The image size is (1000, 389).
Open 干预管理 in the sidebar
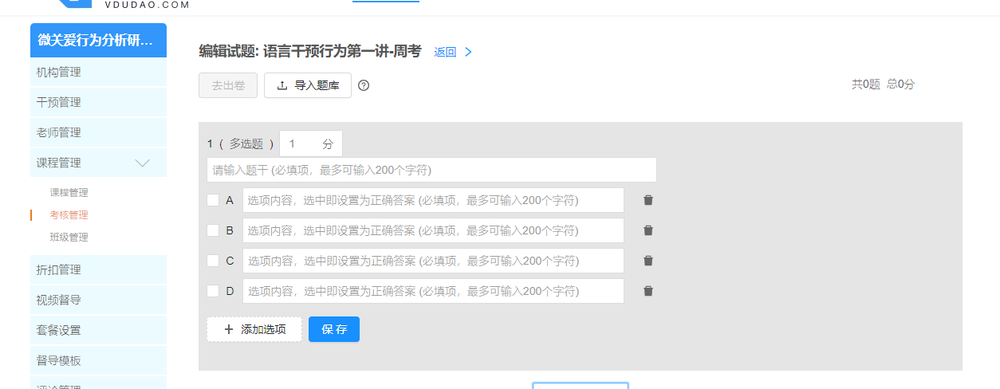point(98,103)
